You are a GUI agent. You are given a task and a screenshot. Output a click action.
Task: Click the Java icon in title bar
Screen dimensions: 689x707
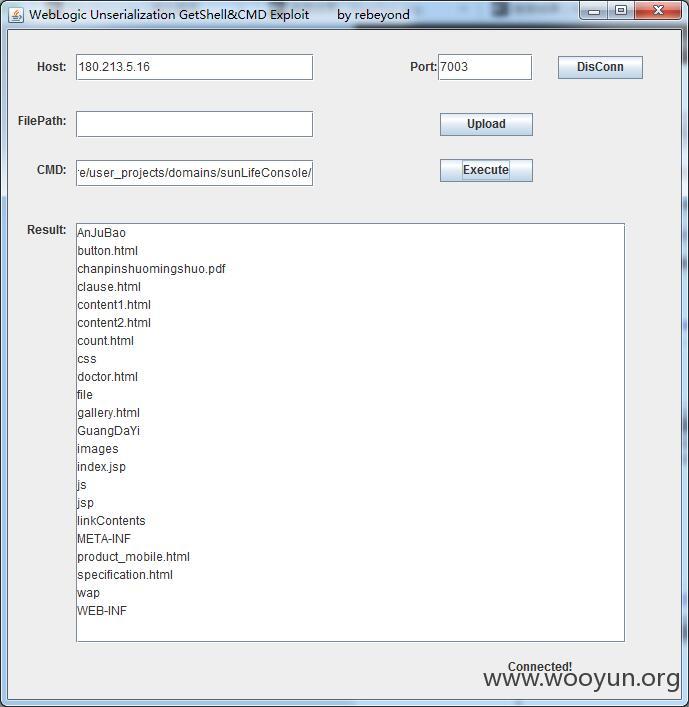click(x=16, y=15)
